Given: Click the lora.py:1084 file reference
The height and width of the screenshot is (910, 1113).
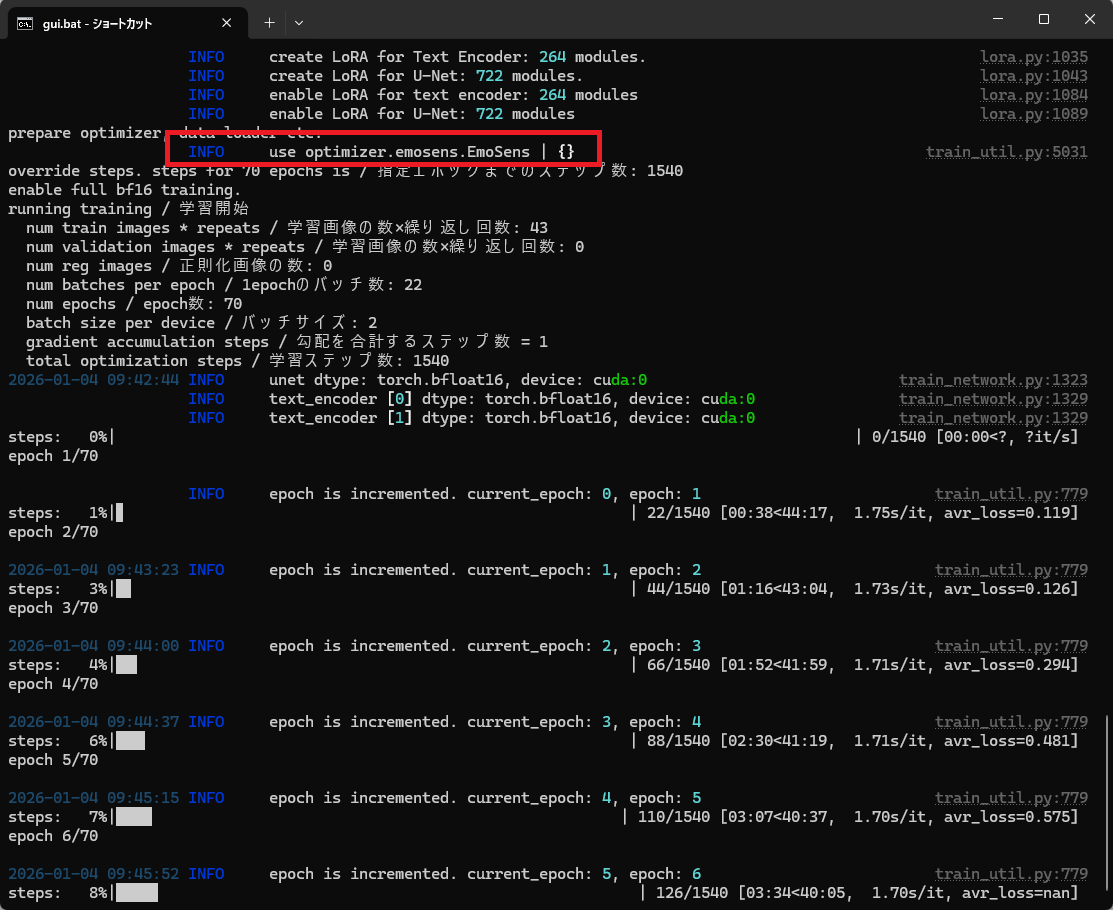Looking at the screenshot, I should tap(1033, 95).
